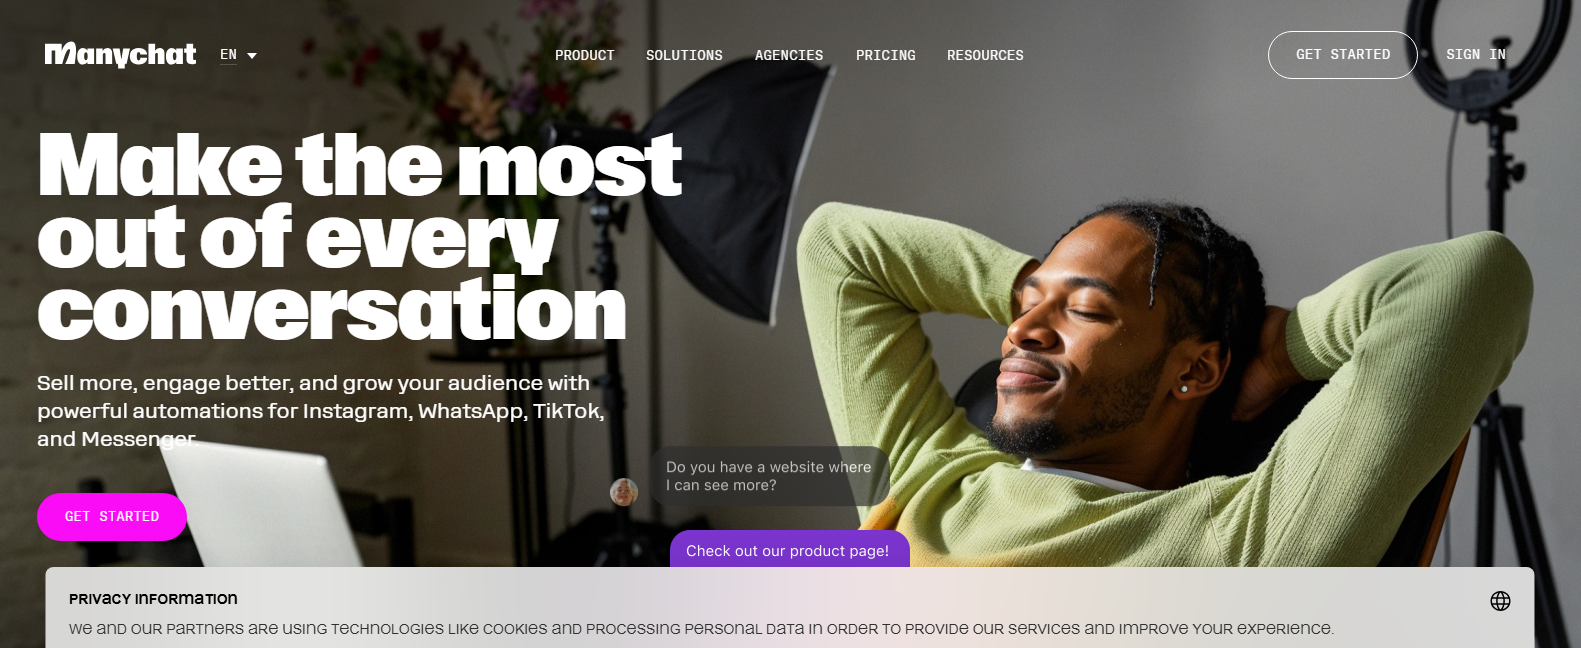Viewport: 1581px width, 648px height.
Task: Expand the caret arrow beside EN
Action: [x=252, y=56]
